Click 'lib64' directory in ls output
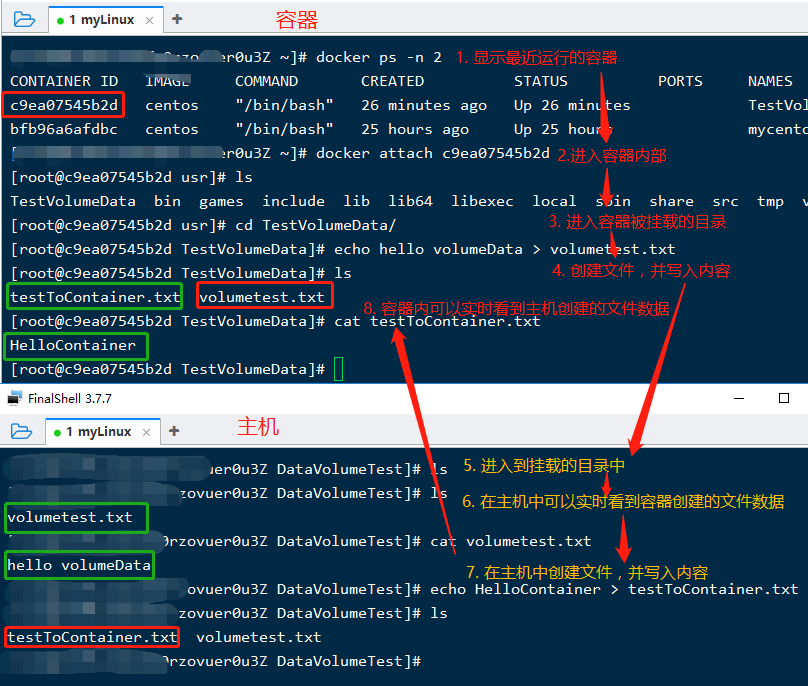808x686 pixels. (x=410, y=201)
